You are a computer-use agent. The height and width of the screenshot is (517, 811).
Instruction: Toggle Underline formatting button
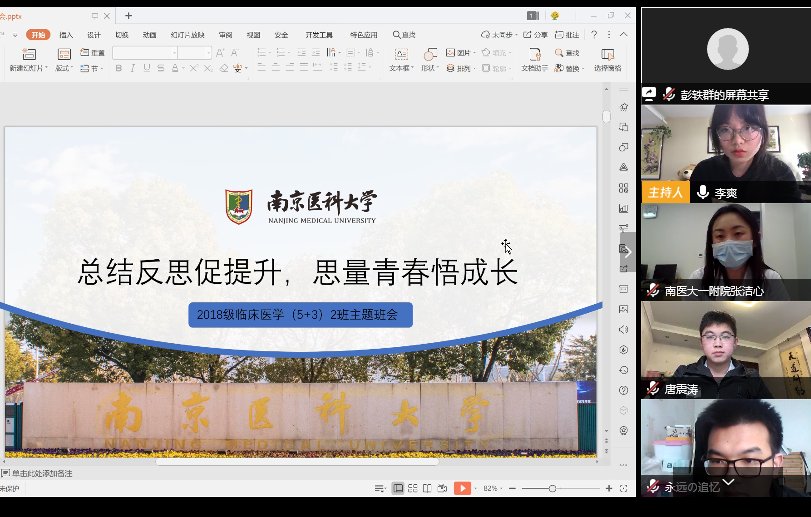(x=146, y=69)
